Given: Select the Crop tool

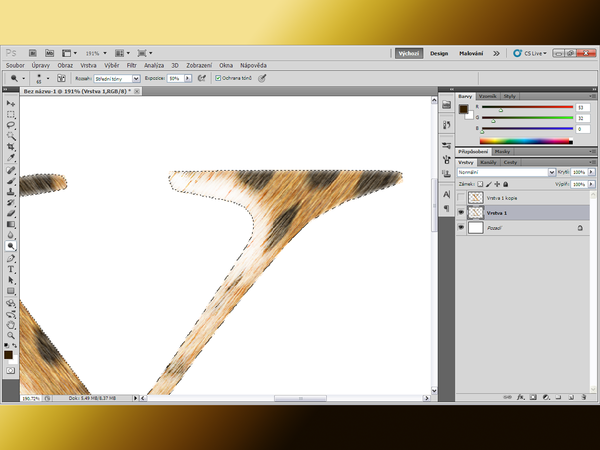Looking at the screenshot, I should pyautogui.click(x=11, y=147).
